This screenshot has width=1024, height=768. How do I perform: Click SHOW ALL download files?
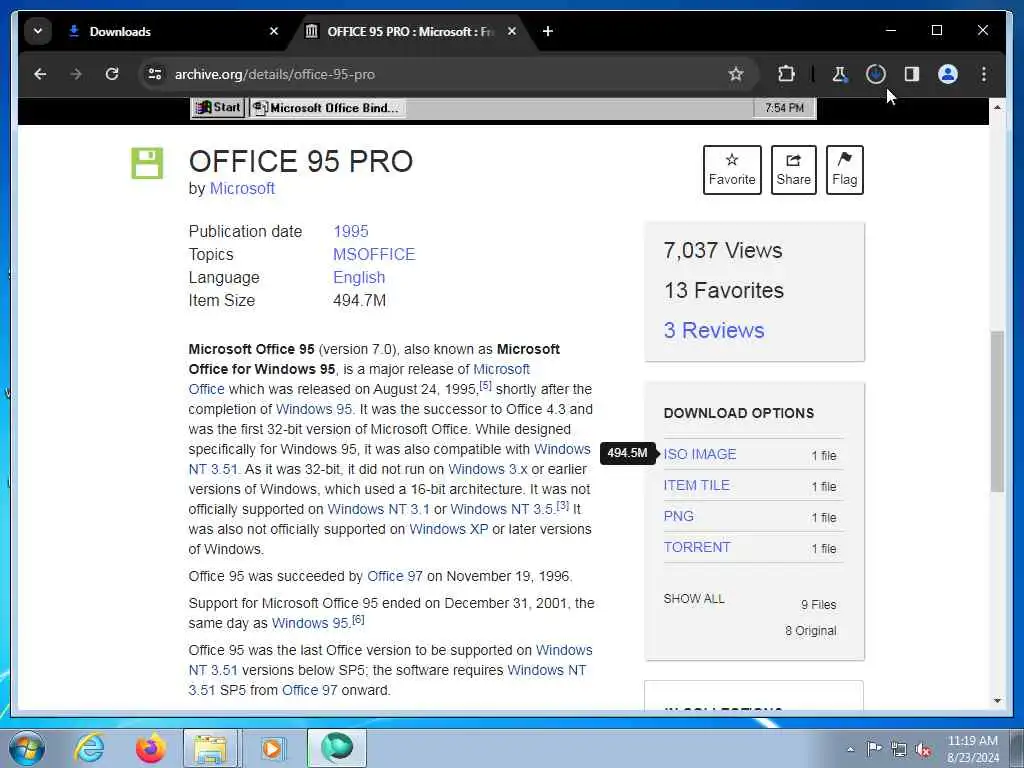click(x=694, y=599)
